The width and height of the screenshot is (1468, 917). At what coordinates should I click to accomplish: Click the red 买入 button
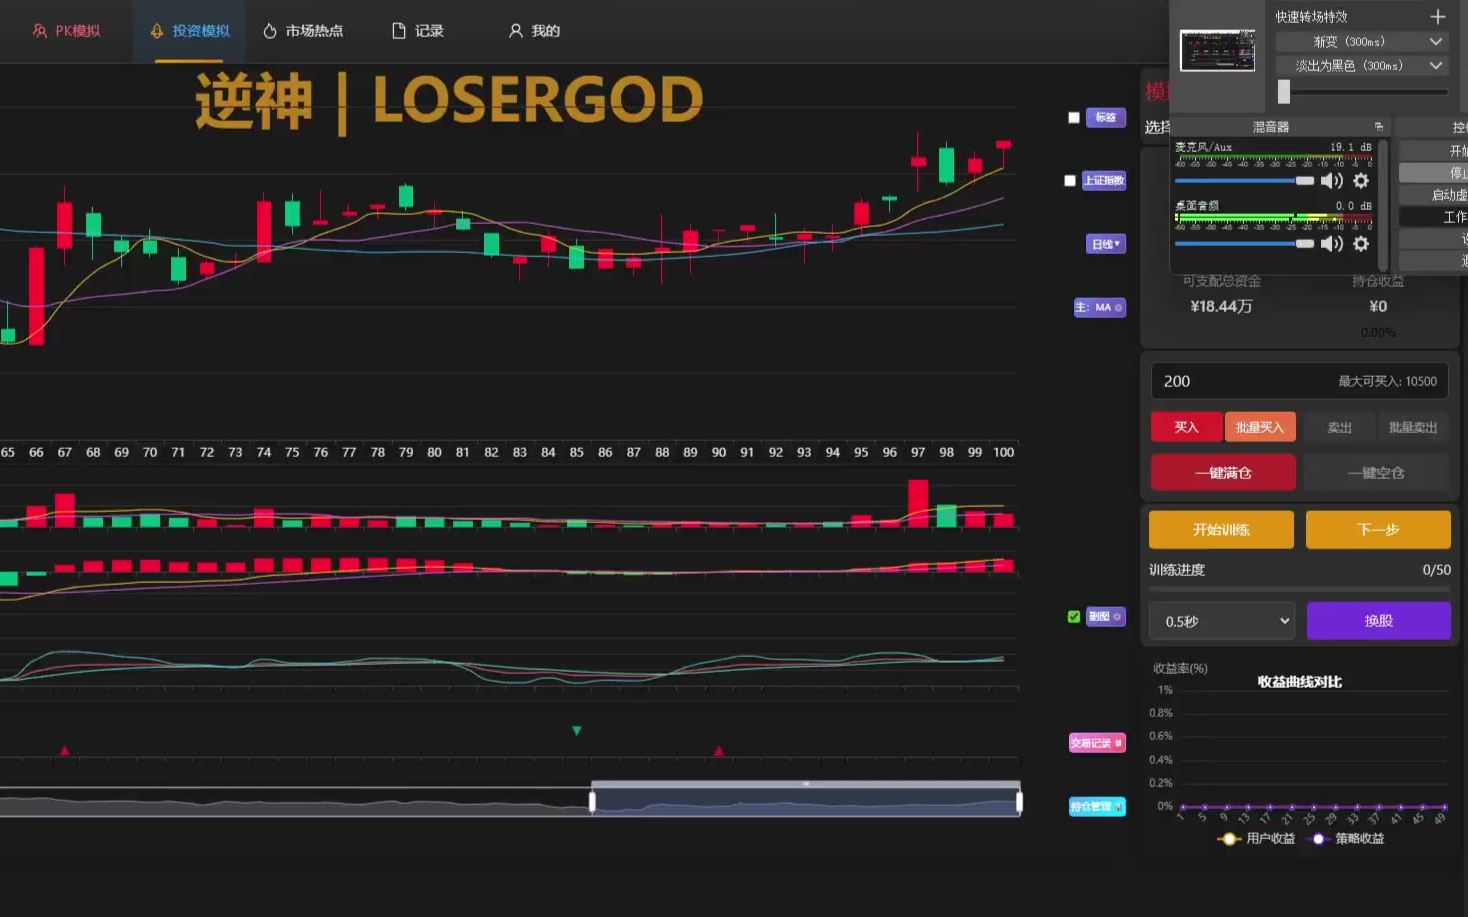(1186, 427)
